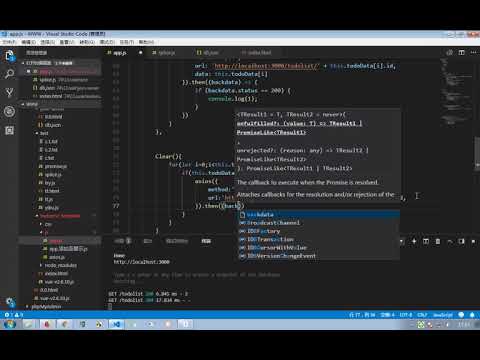
Task: Select the IDBTransaction suggestion
Action: coord(319,239)
